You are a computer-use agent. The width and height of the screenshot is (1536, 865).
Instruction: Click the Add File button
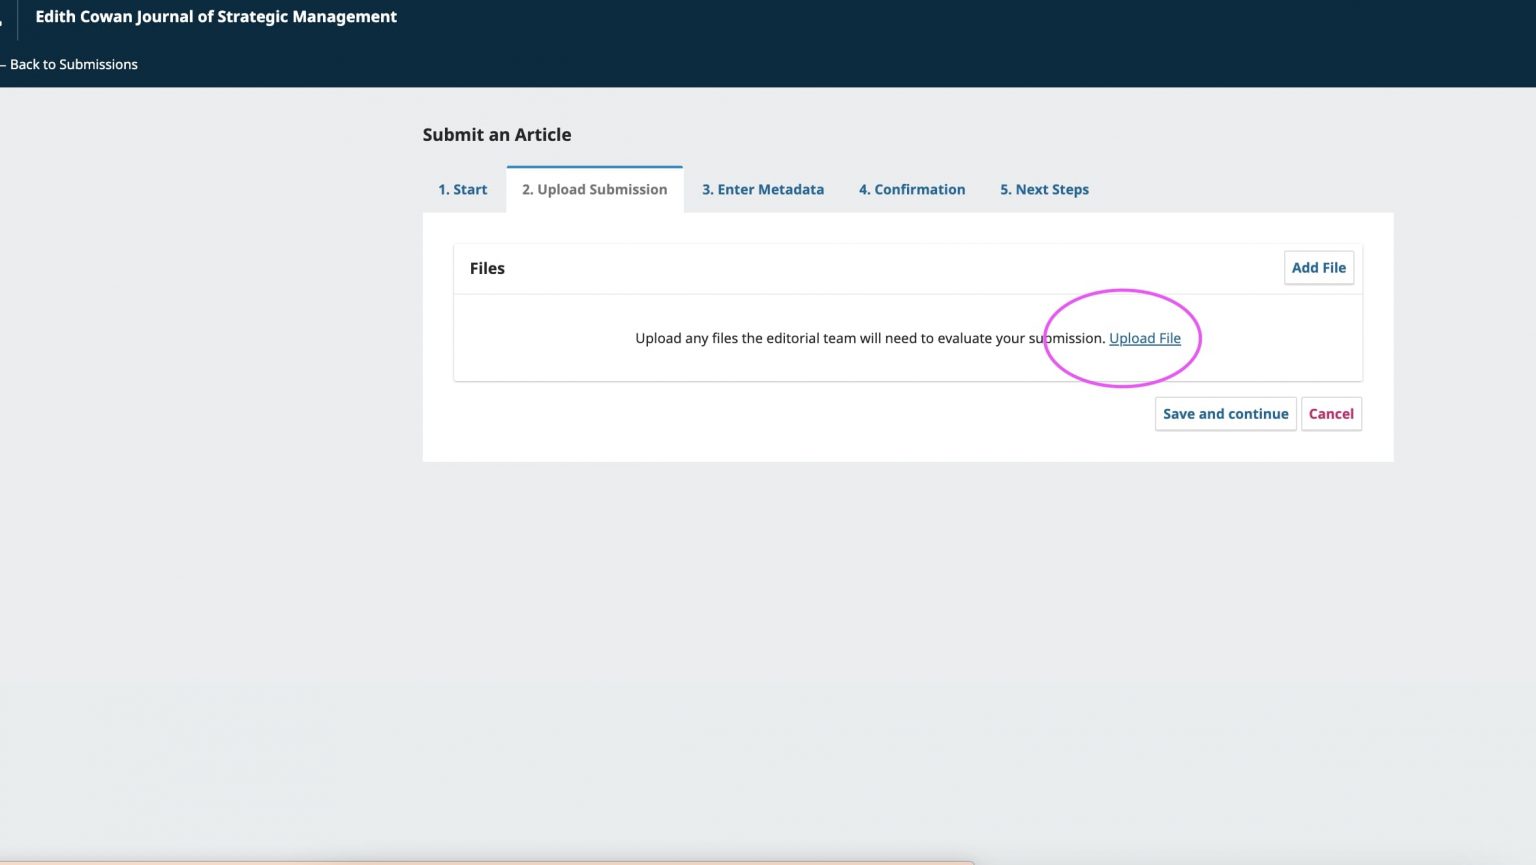coord(1319,268)
